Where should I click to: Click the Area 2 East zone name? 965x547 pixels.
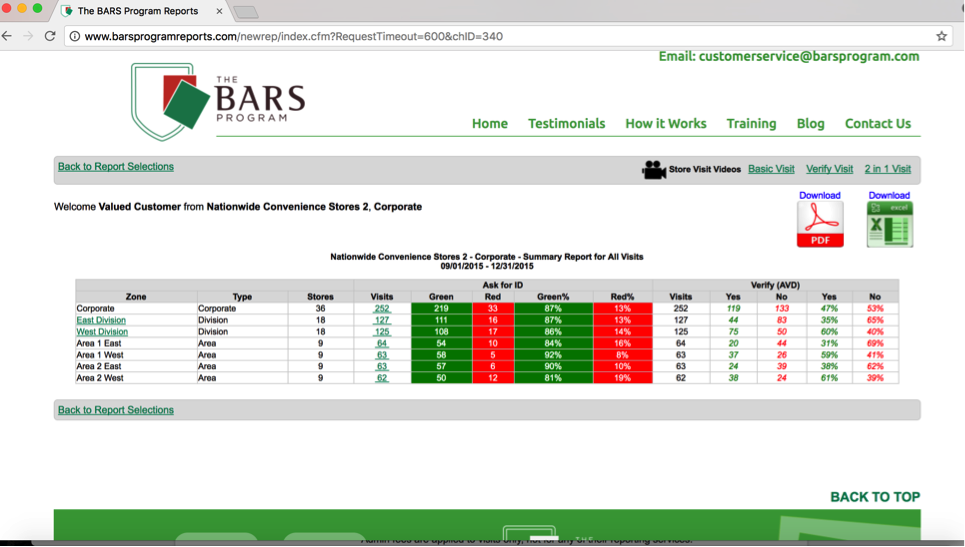(98, 366)
